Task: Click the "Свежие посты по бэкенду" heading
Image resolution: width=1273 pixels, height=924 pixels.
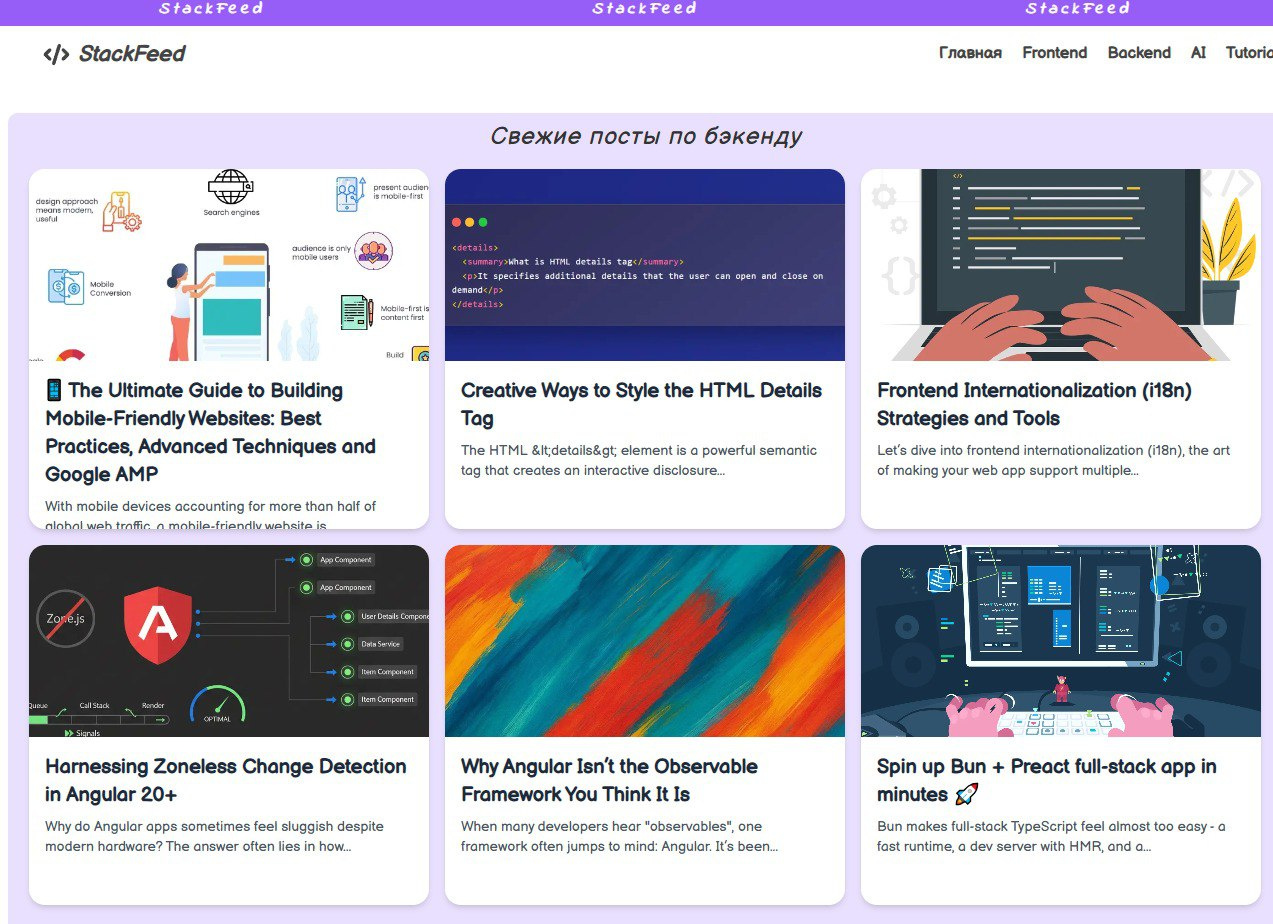Action: point(646,136)
